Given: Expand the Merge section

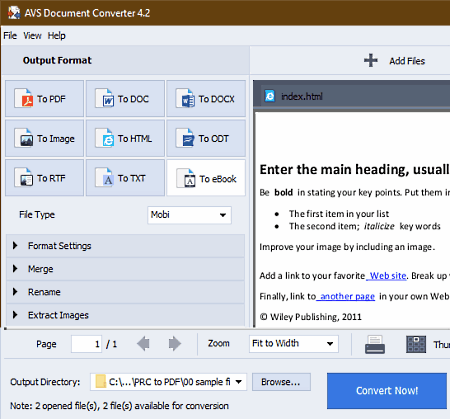Looking at the screenshot, I should (125, 269).
